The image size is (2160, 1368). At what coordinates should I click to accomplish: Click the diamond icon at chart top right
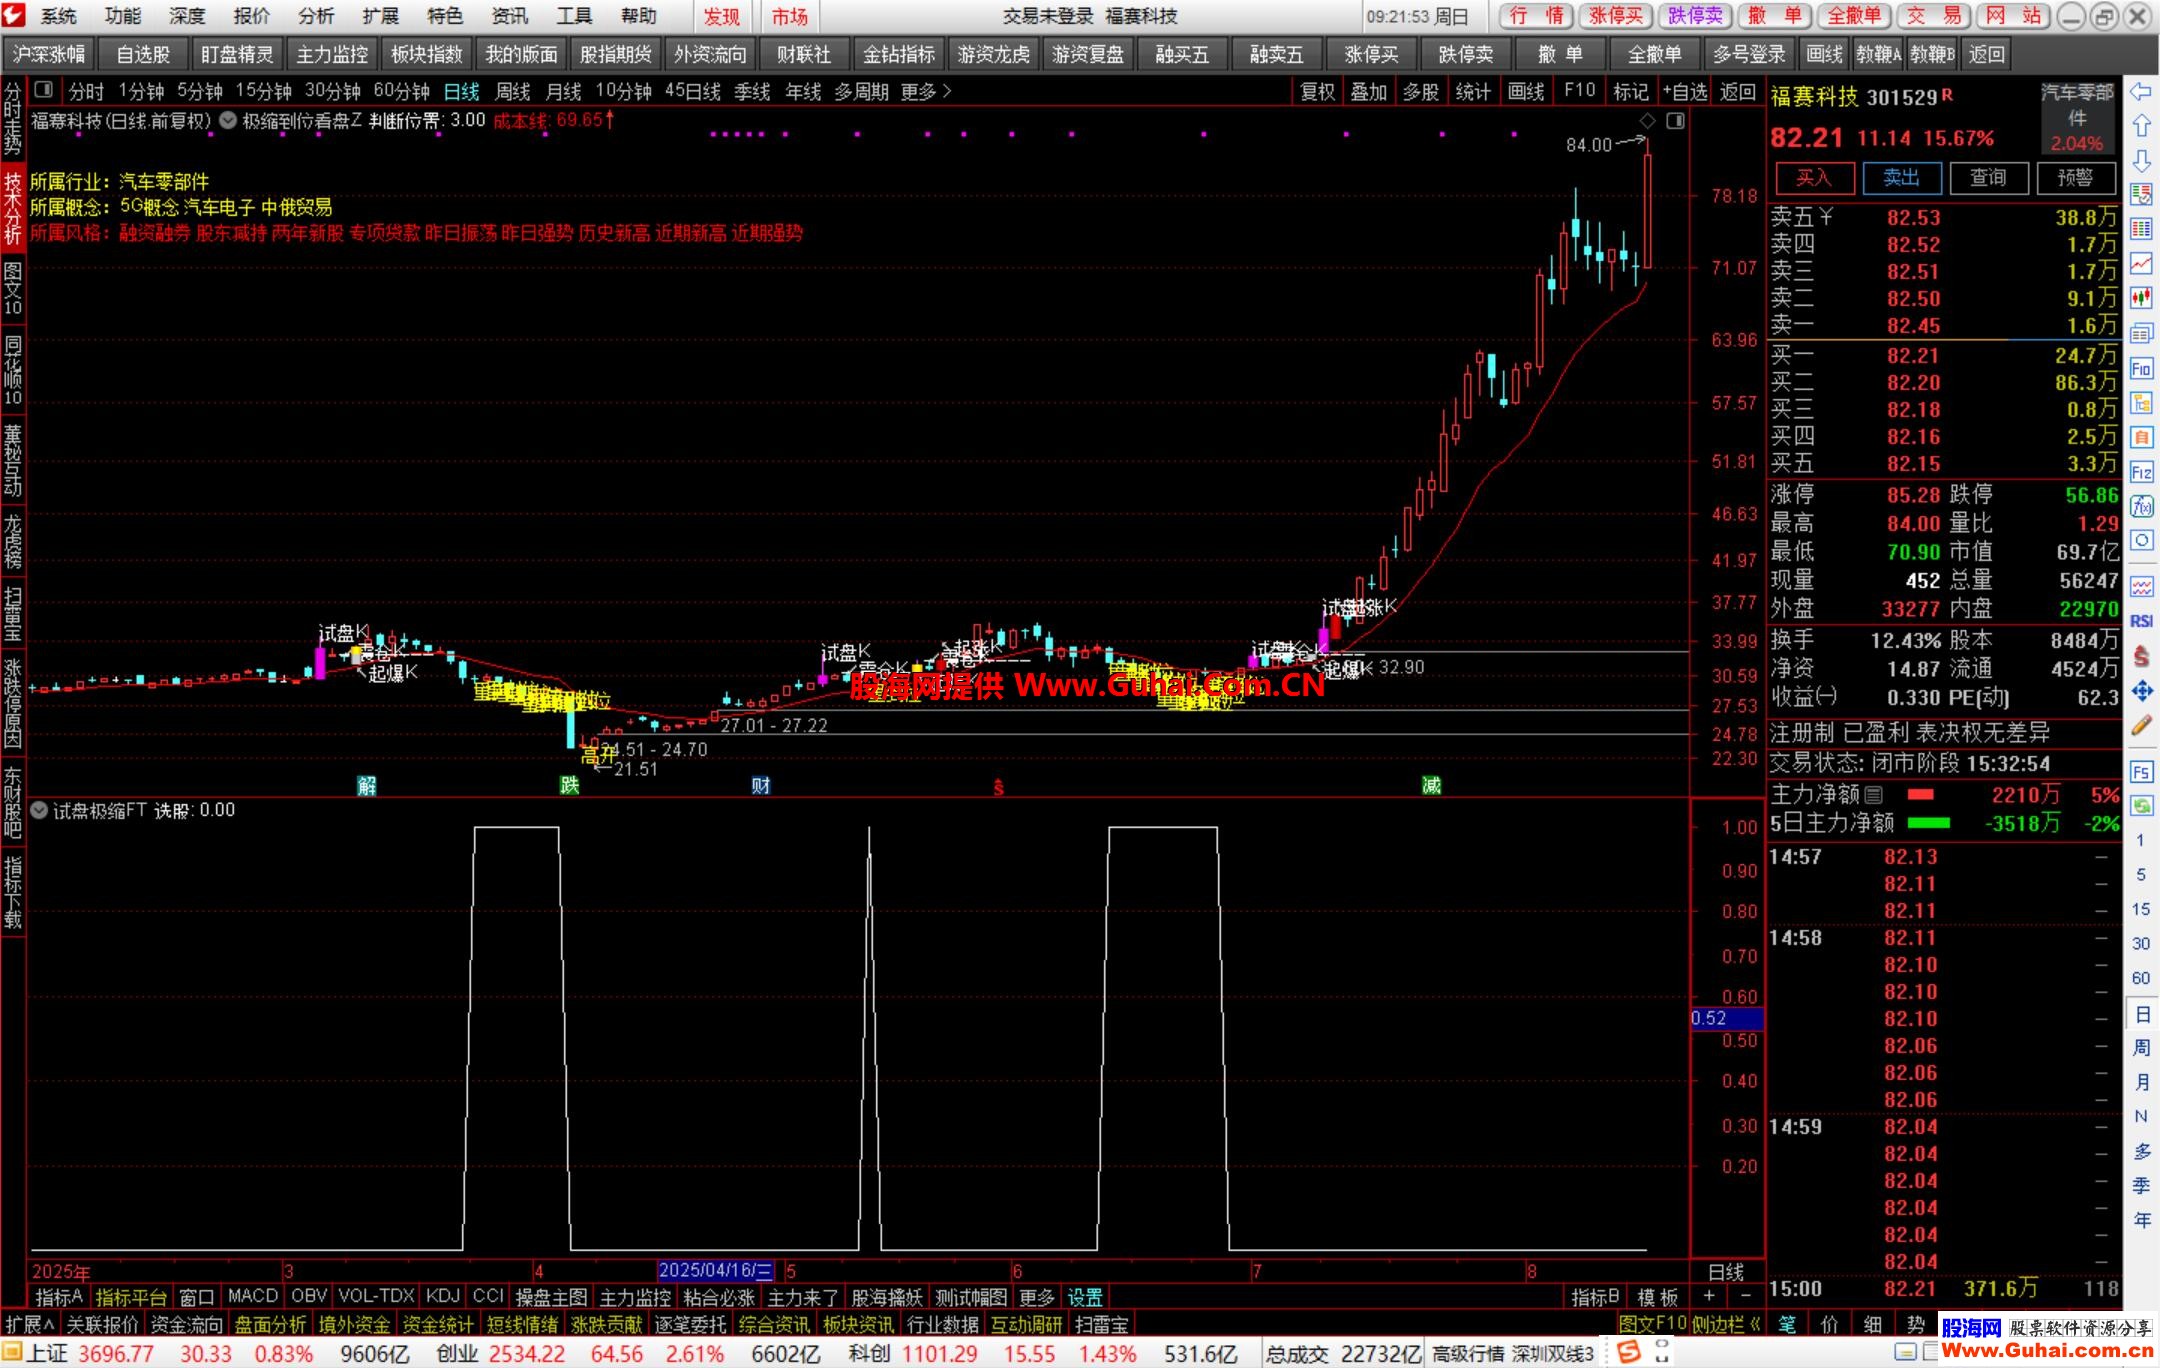tap(1648, 121)
